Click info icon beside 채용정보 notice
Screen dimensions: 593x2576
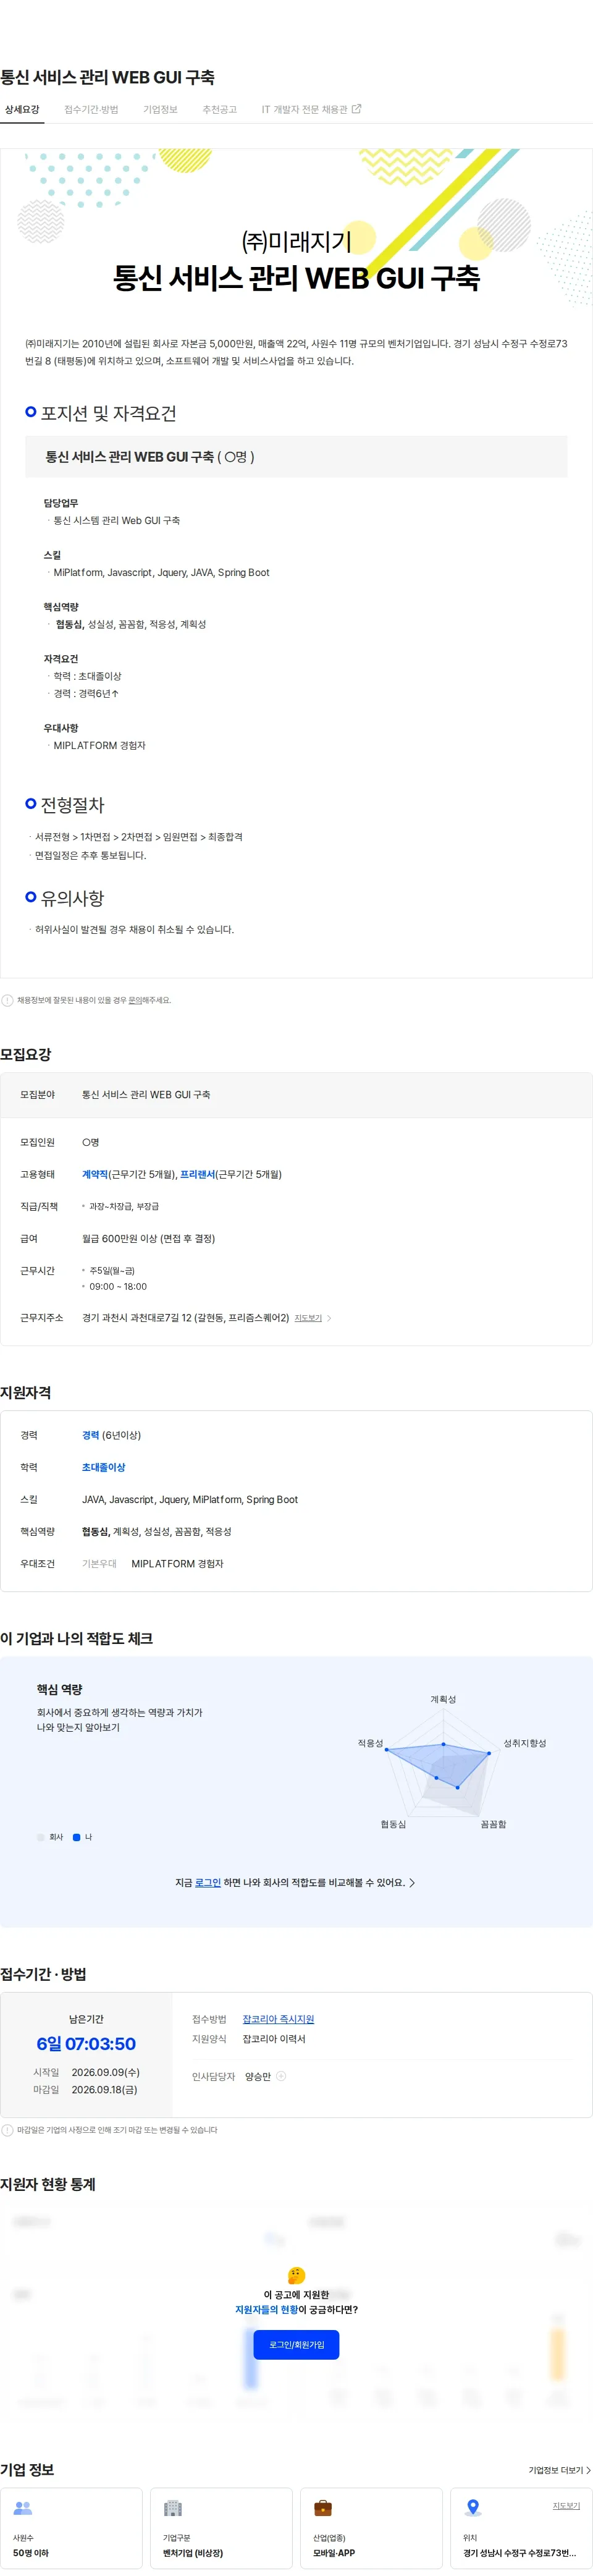(7, 1000)
